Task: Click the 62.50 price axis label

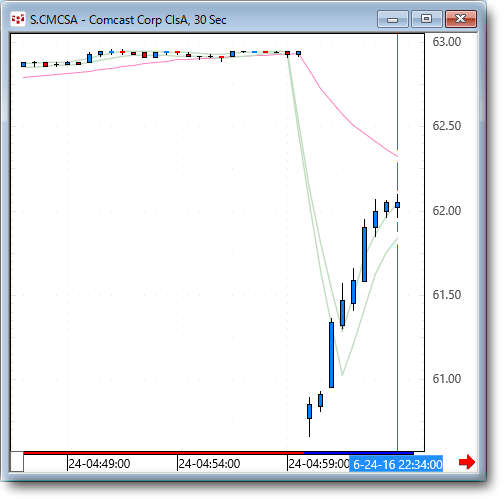Action: 446,126
